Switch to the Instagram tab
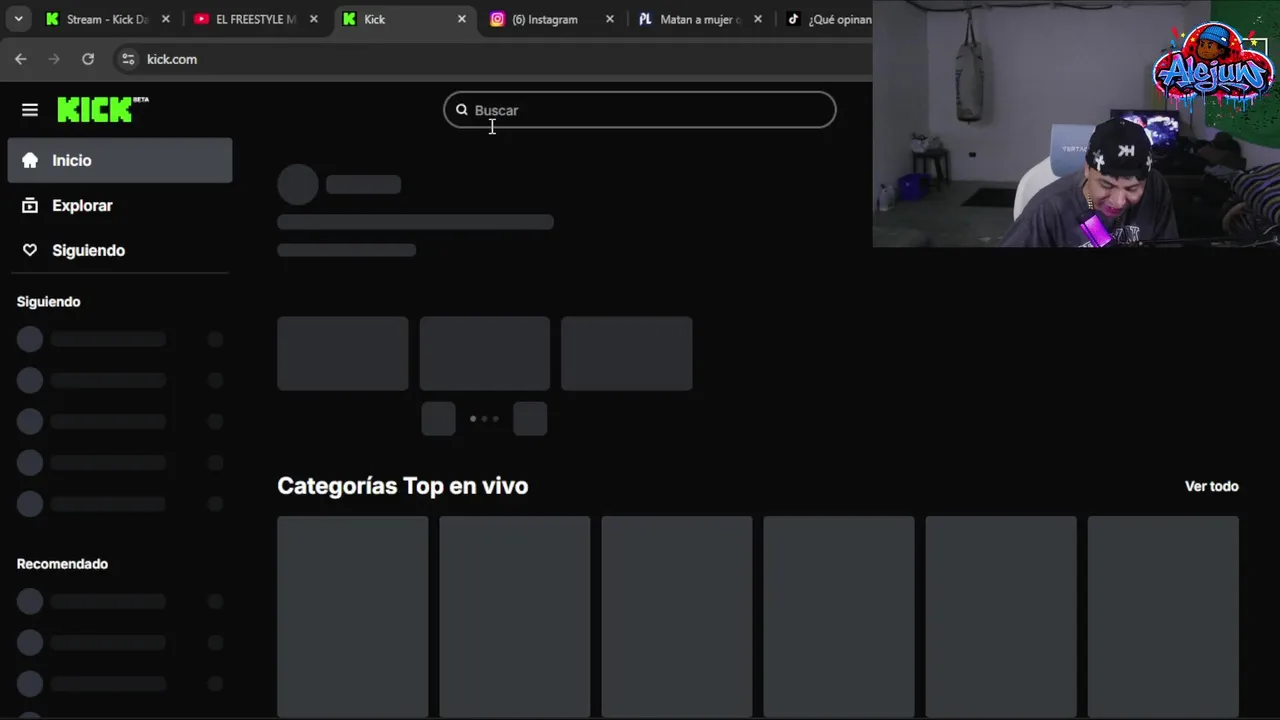 545,19
